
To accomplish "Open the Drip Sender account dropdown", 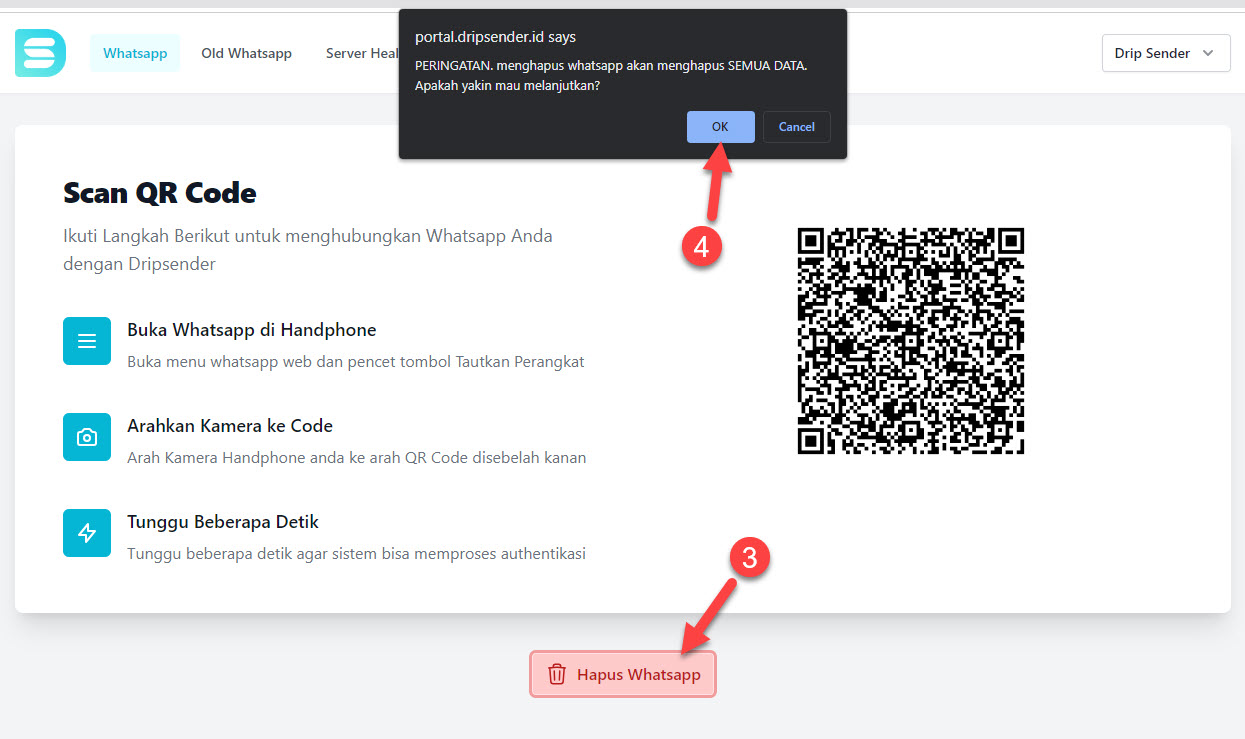I will [1166, 53].
